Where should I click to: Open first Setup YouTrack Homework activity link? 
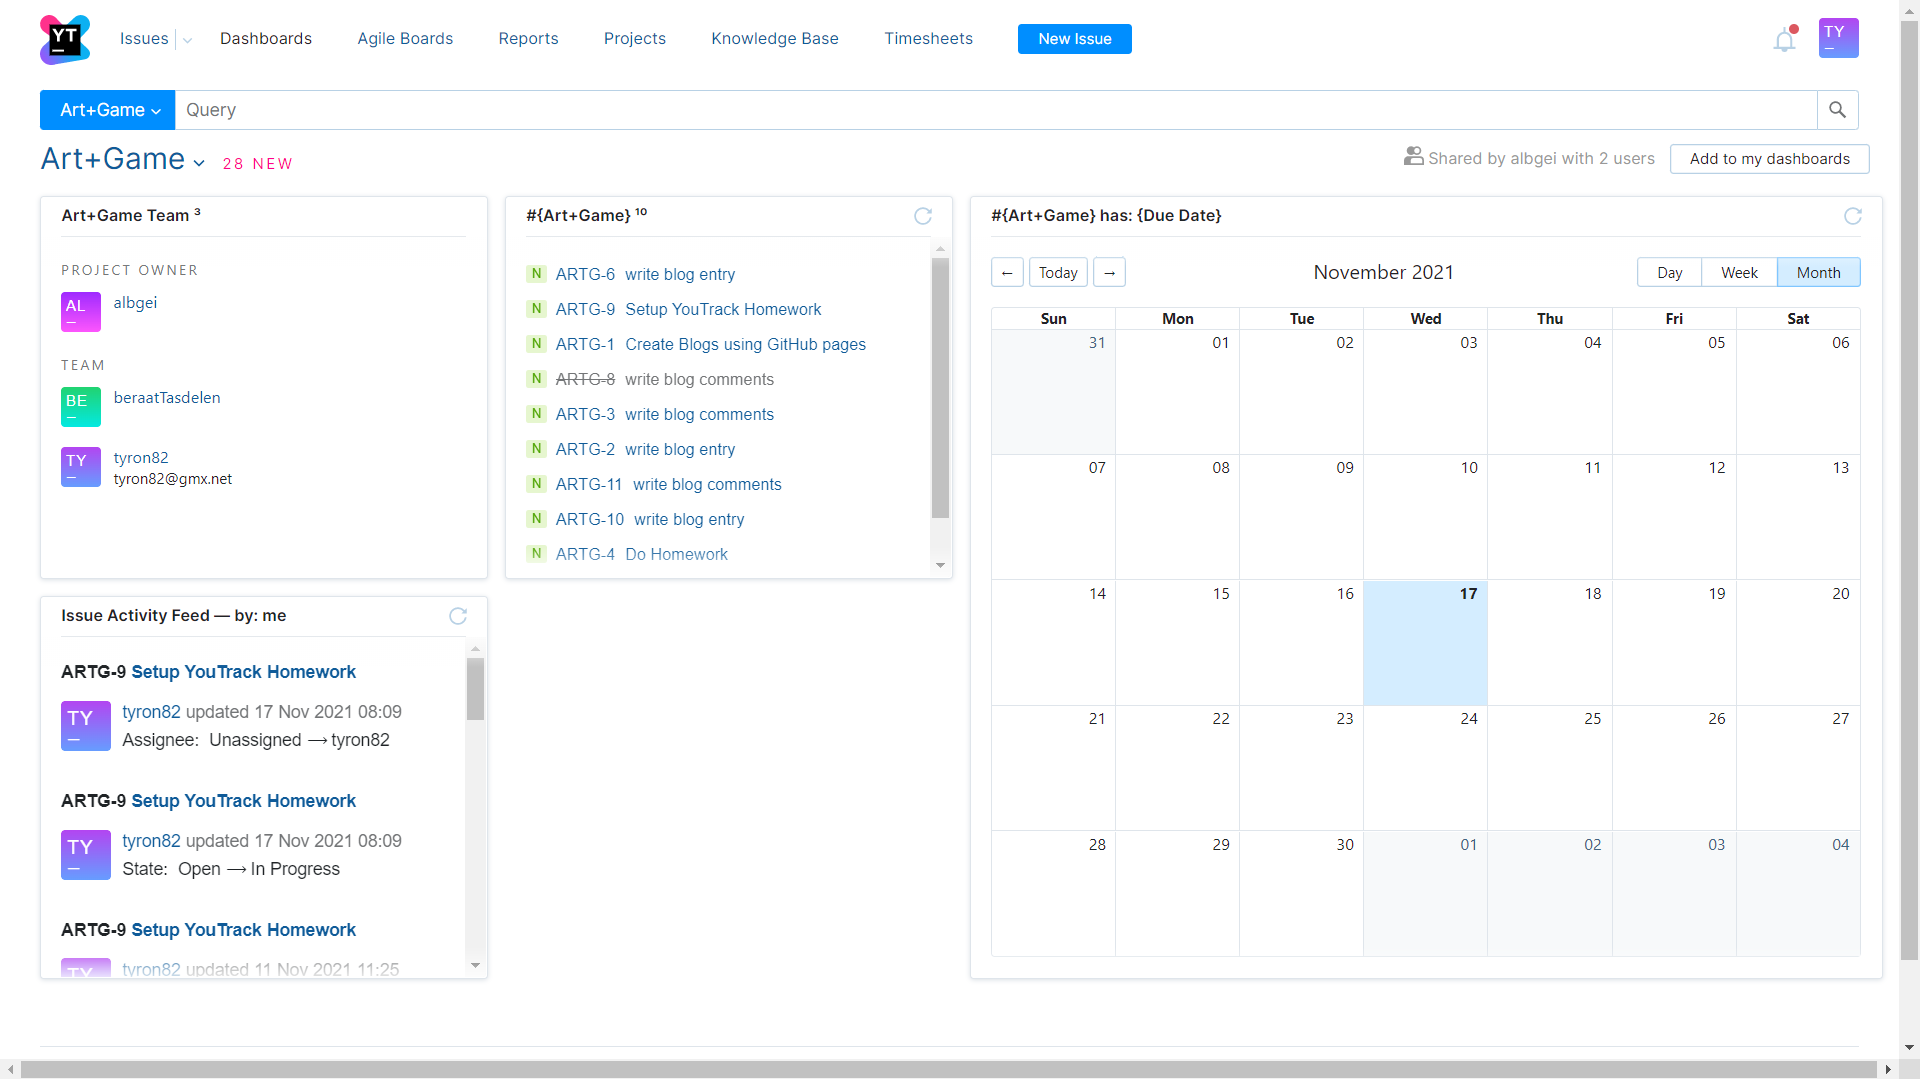tap(243, 672)
